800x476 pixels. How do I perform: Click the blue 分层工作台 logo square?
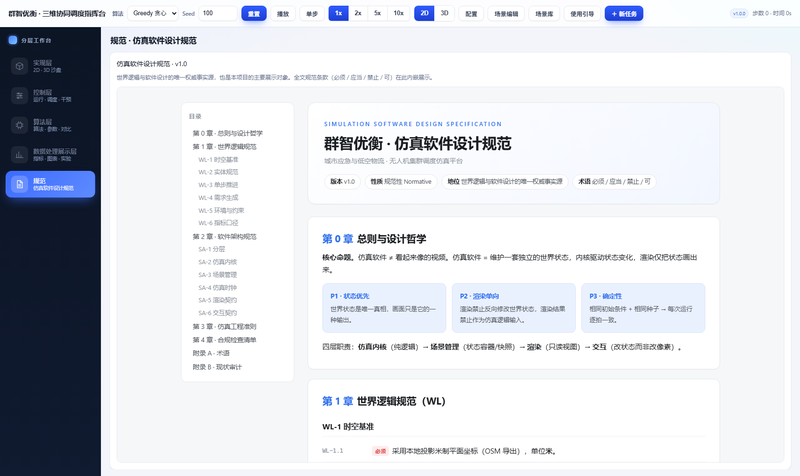(x=13, y=40)
